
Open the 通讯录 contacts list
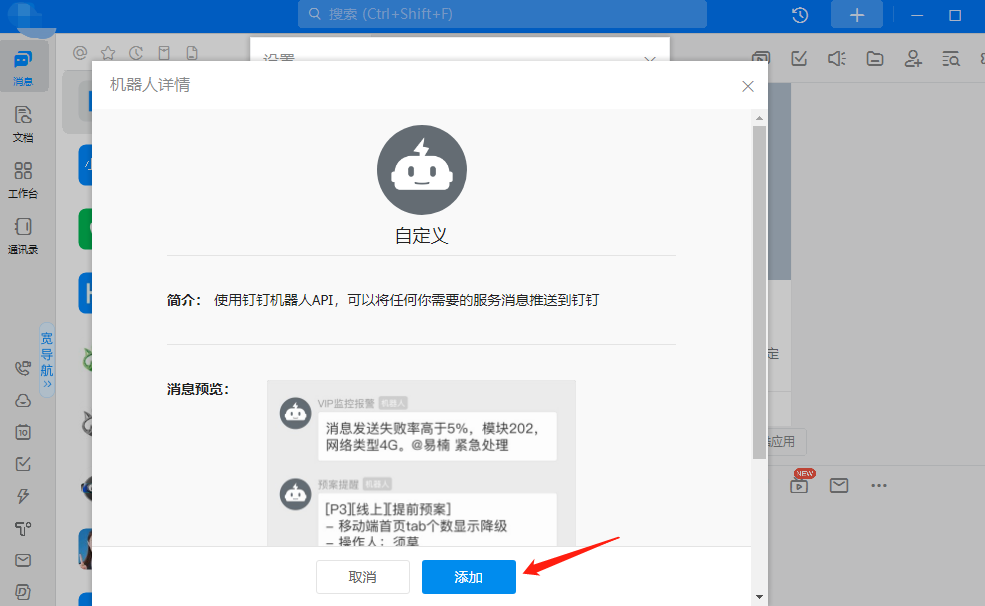(23, 233)
